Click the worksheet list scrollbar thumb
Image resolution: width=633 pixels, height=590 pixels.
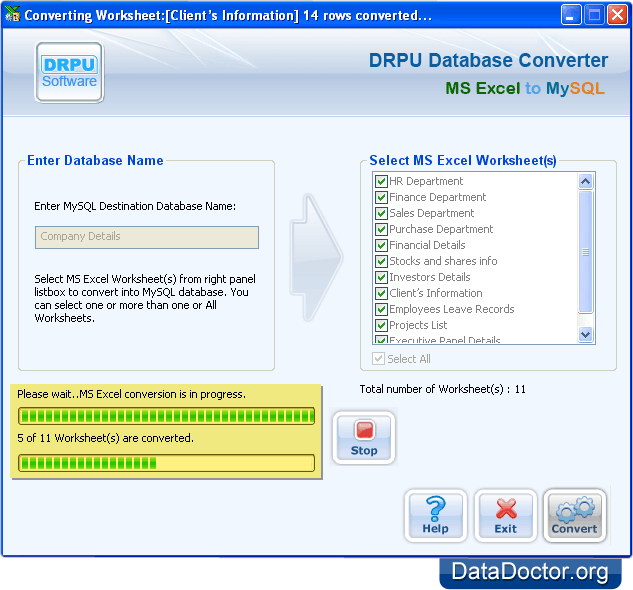point(585,252)
